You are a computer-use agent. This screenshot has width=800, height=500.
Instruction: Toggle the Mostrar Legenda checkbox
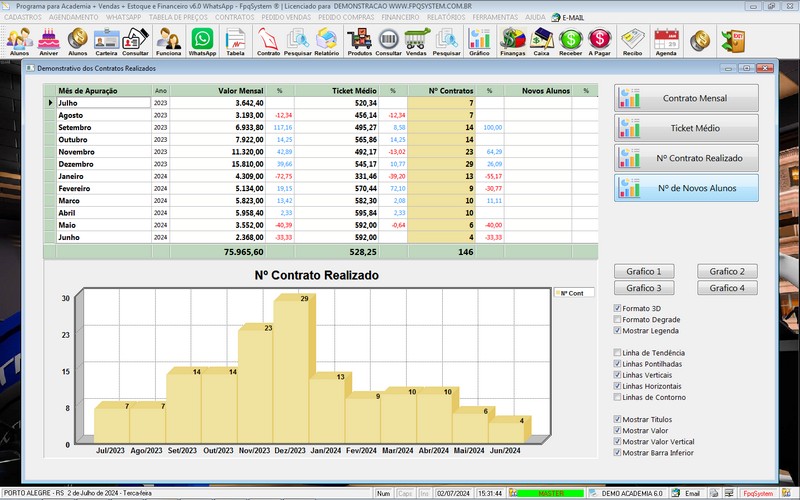(x=617, y=331)
